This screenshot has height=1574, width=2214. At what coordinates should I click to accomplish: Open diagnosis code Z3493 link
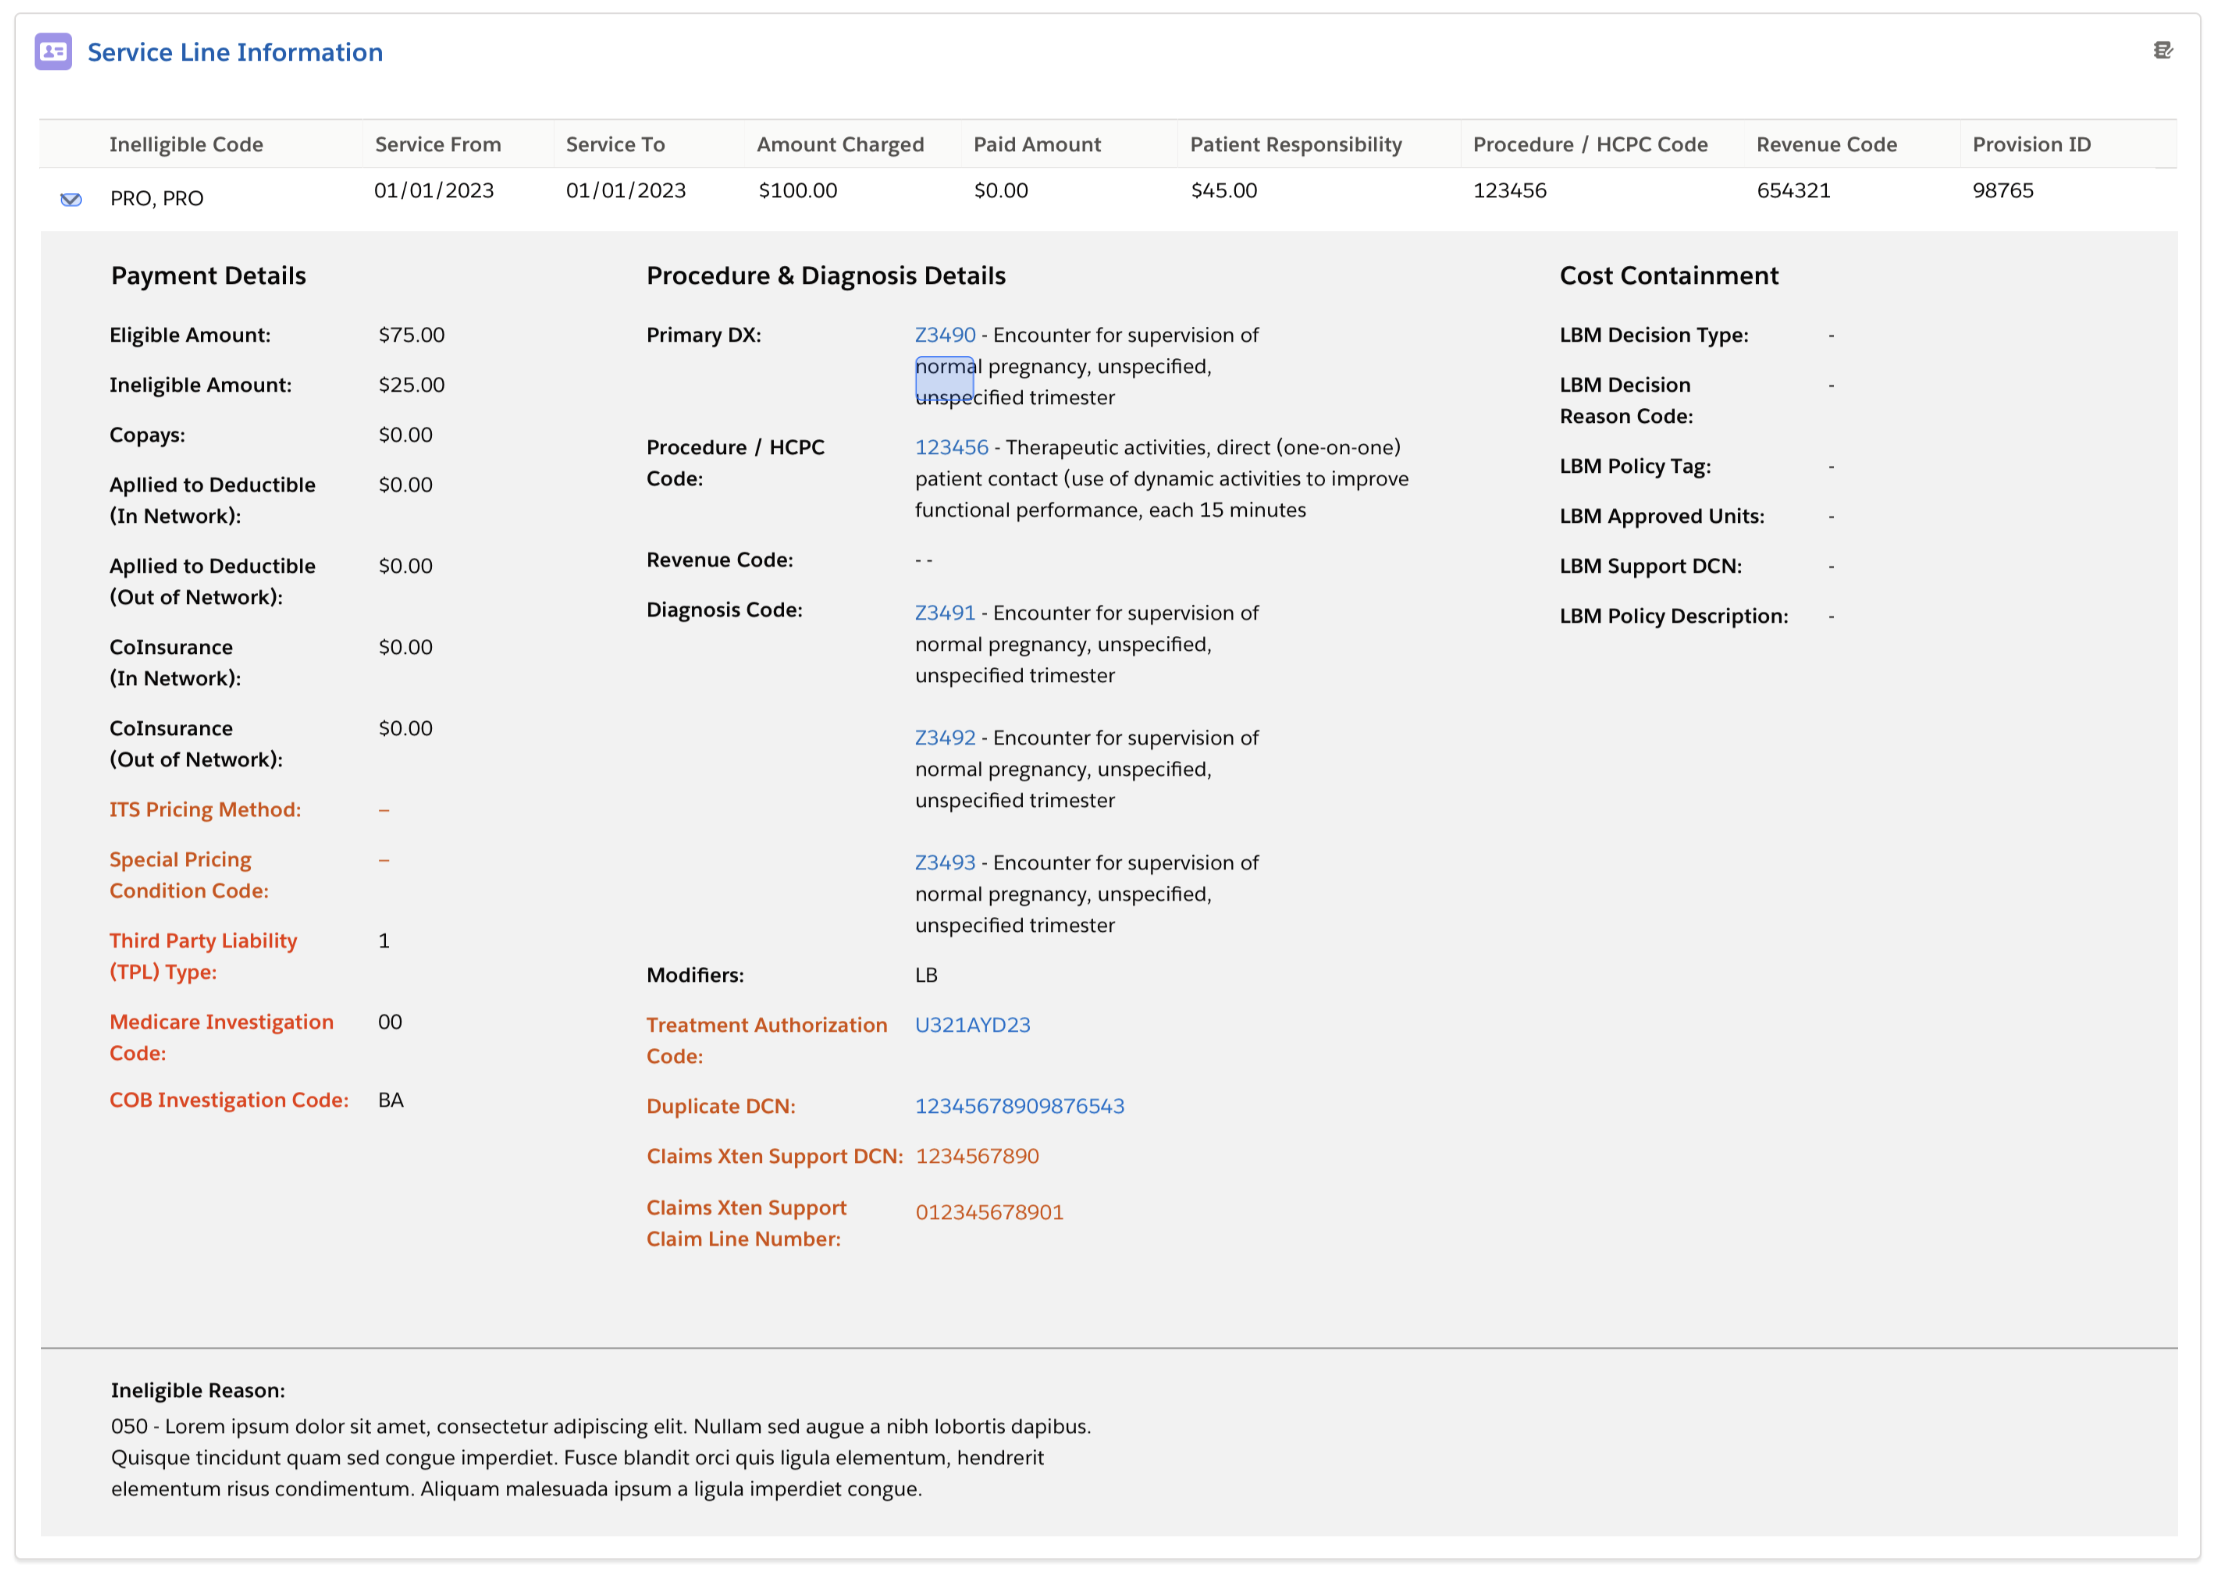pyautogui.click(x=944, y=863)
